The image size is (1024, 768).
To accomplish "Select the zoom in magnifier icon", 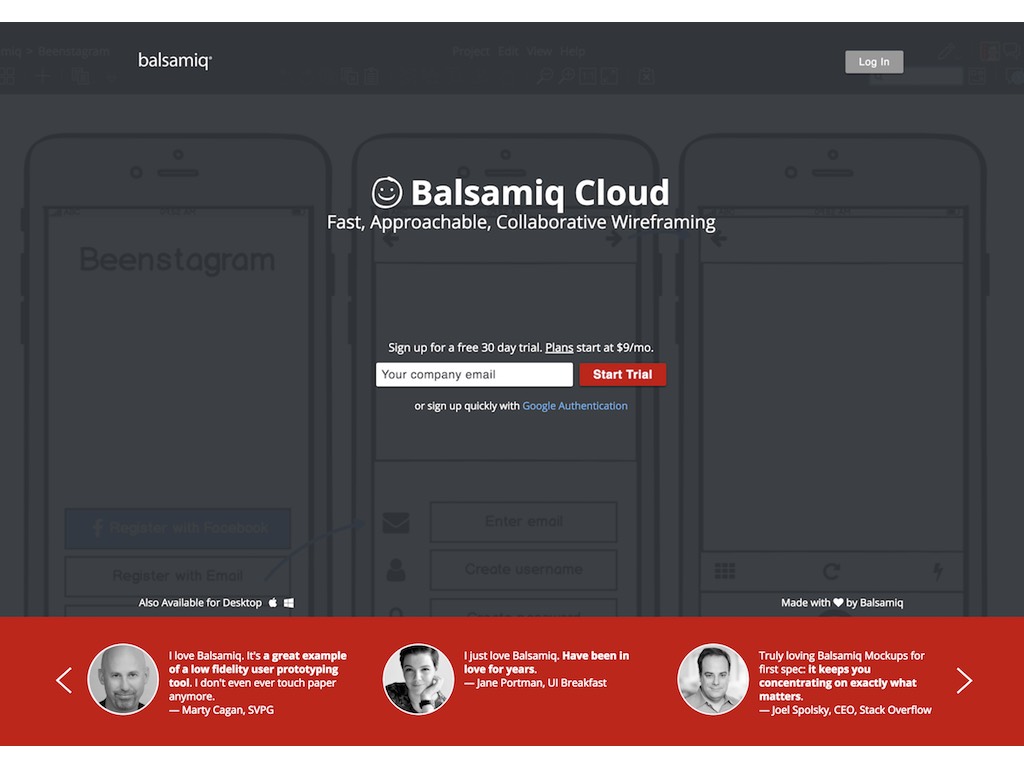I will coord(567,75).
